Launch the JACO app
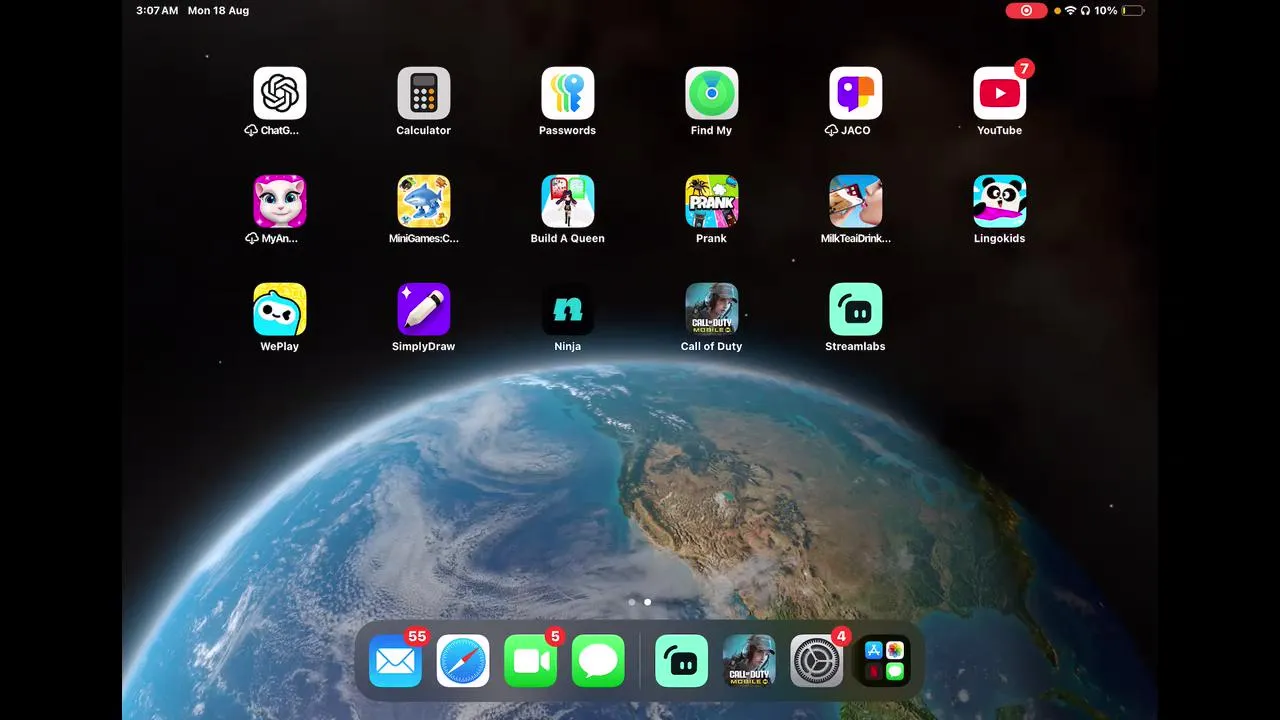Viewport: 1280px width, 720px height. click(856, 93)
